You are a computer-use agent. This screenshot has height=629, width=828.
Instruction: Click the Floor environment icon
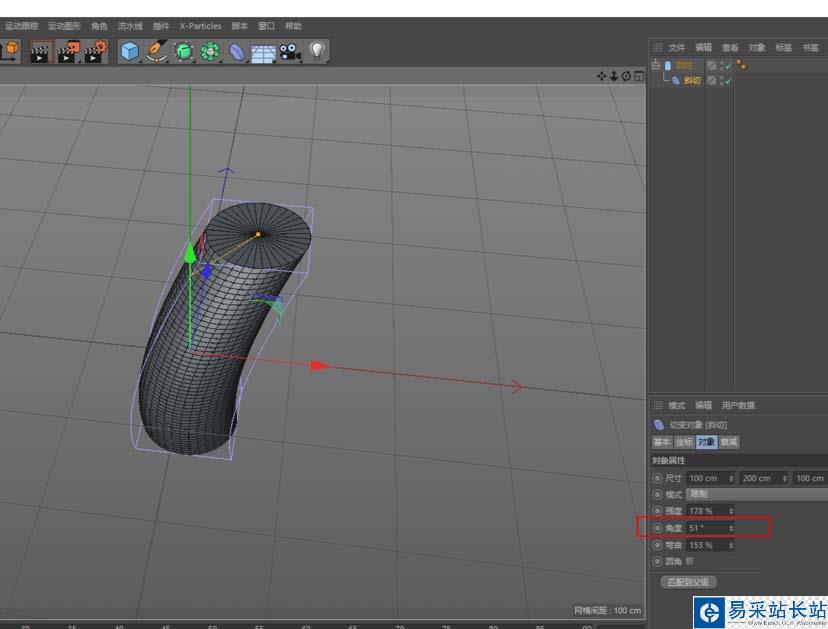point(264,51)
